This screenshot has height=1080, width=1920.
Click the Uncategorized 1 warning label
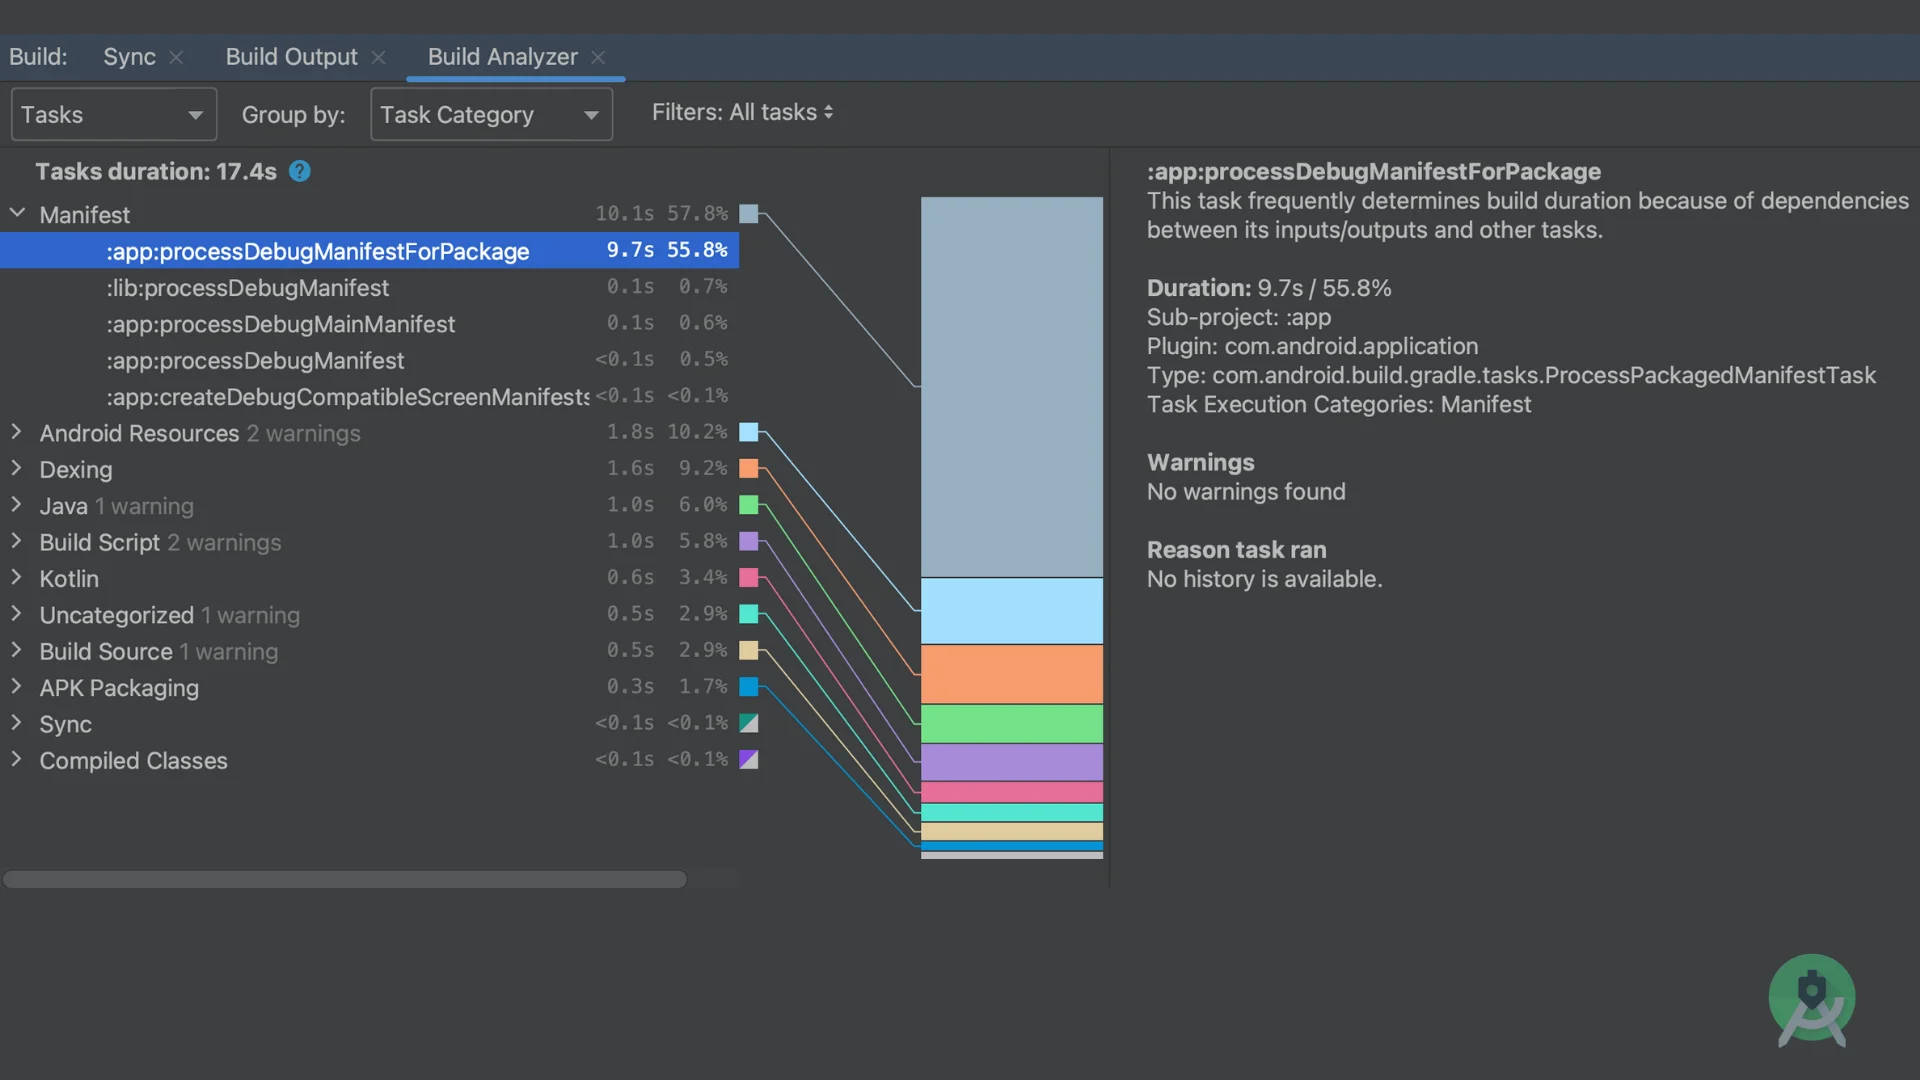point(250,615)
